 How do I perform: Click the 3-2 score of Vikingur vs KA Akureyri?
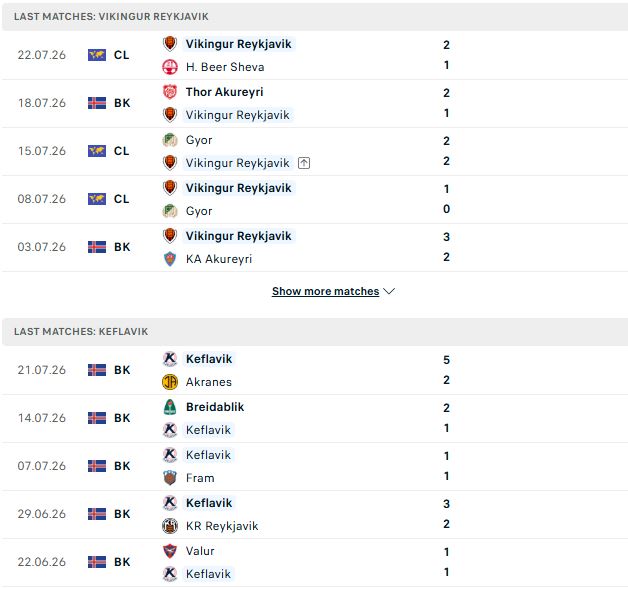[x=447, y=247]
